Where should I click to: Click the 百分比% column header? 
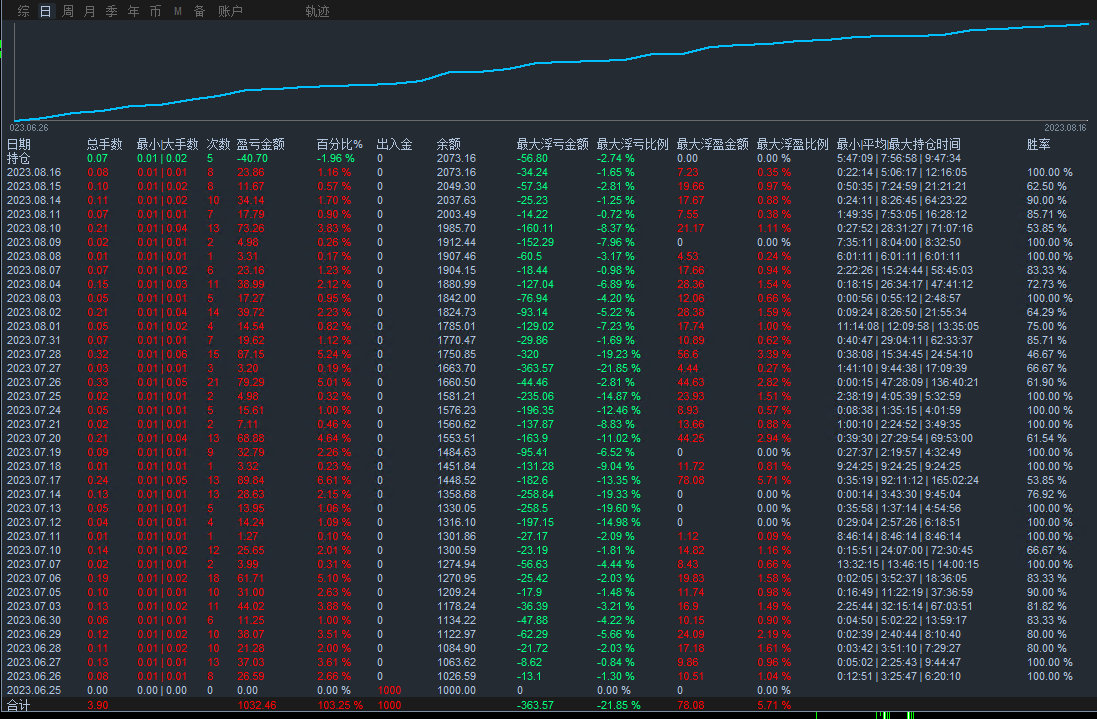(x=339, y=144)
